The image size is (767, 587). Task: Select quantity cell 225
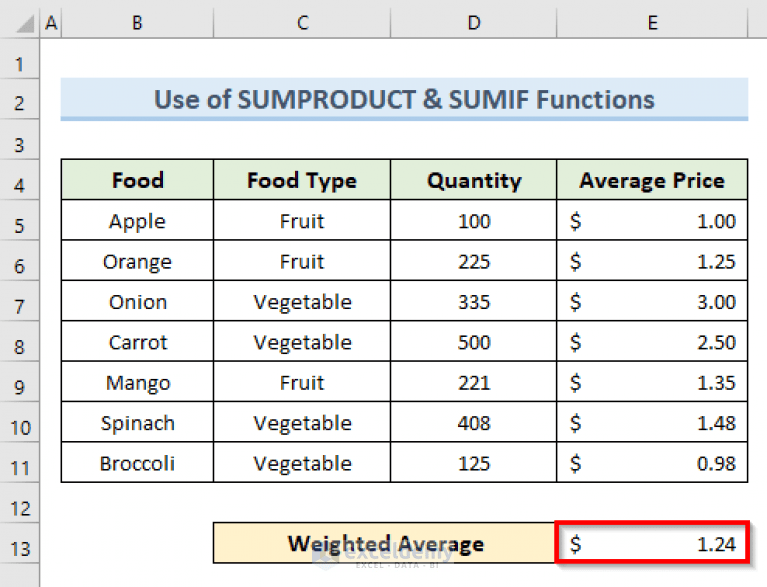pos(474,261)
